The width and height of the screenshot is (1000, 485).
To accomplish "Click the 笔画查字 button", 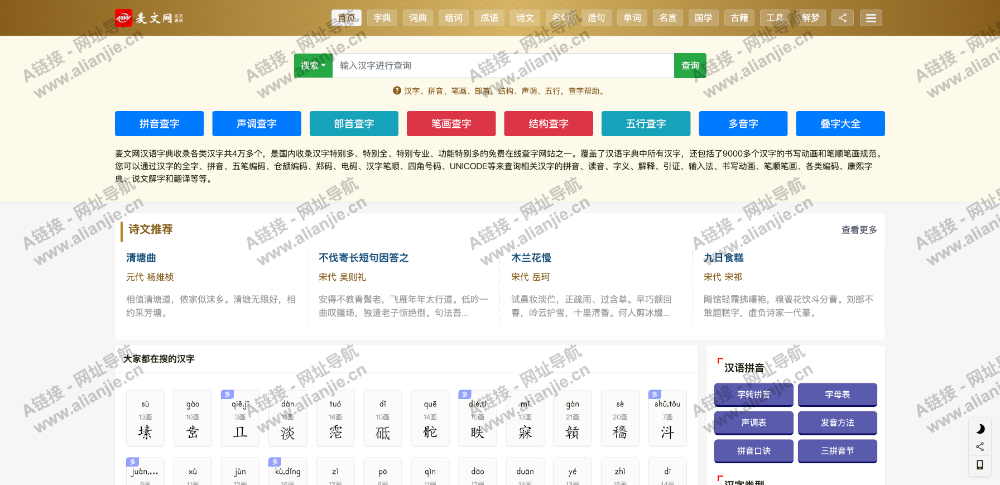I will point(451,124).
